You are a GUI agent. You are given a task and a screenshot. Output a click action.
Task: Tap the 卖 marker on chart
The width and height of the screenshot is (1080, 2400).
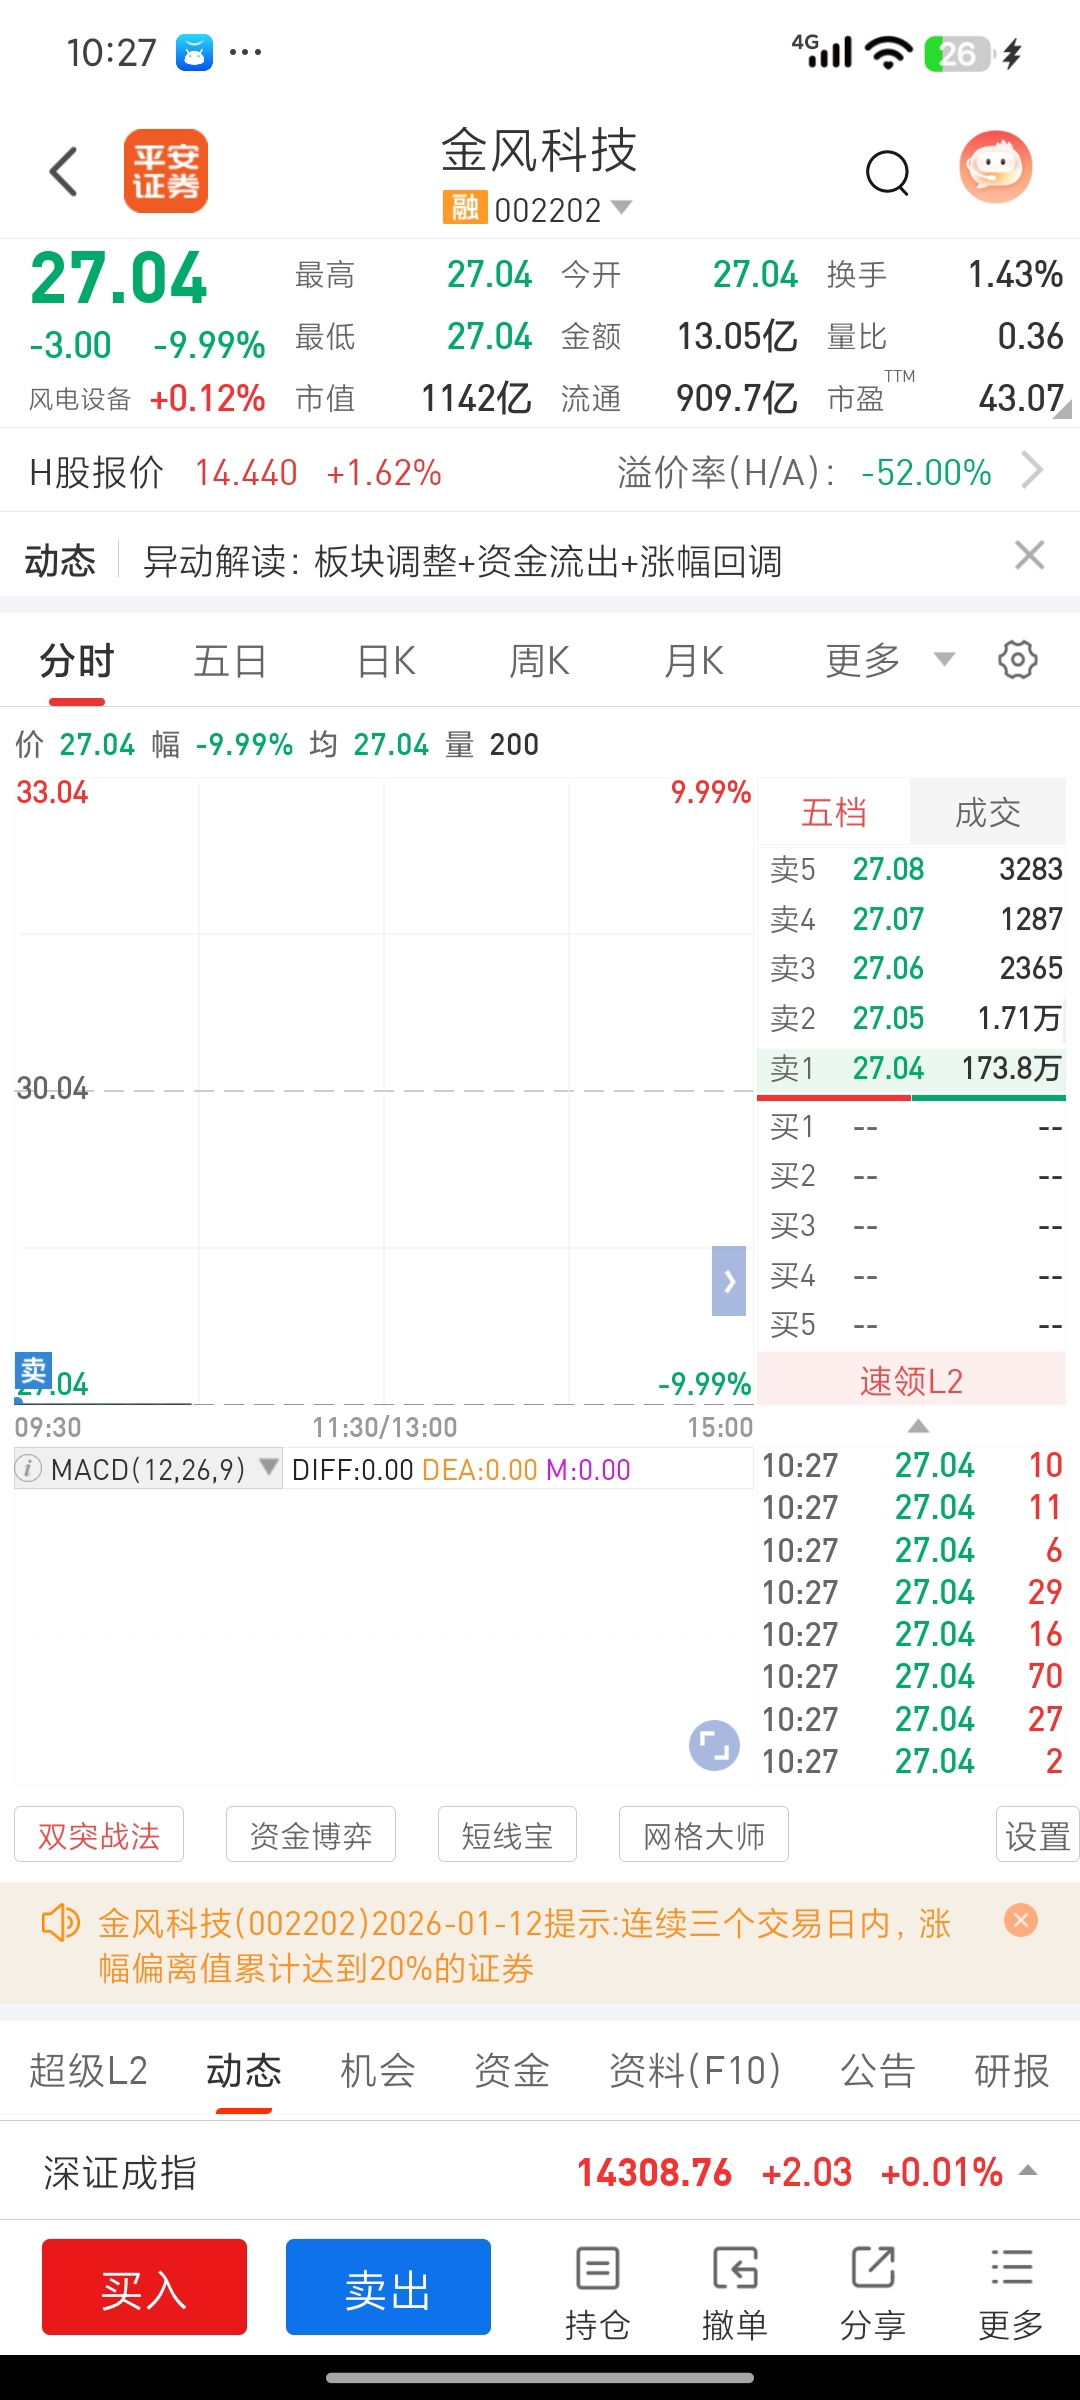click(x=33, y=1369)
